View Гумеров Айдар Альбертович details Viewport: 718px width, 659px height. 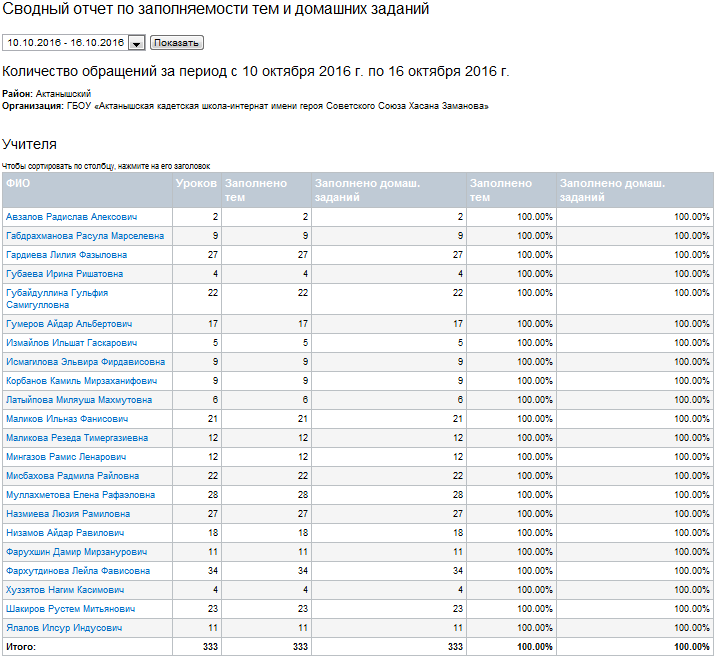69,324
